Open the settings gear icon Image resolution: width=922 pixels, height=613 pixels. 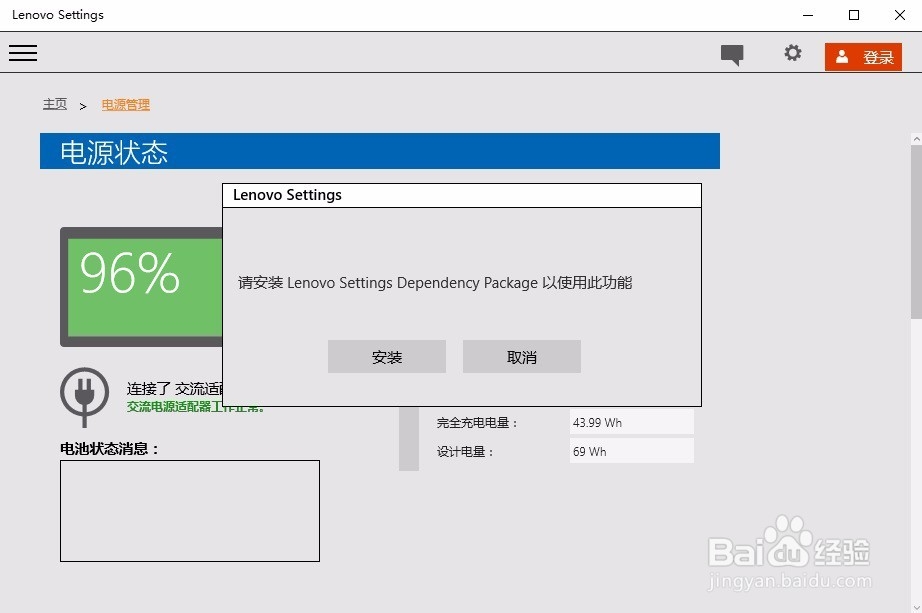[793, 54]
